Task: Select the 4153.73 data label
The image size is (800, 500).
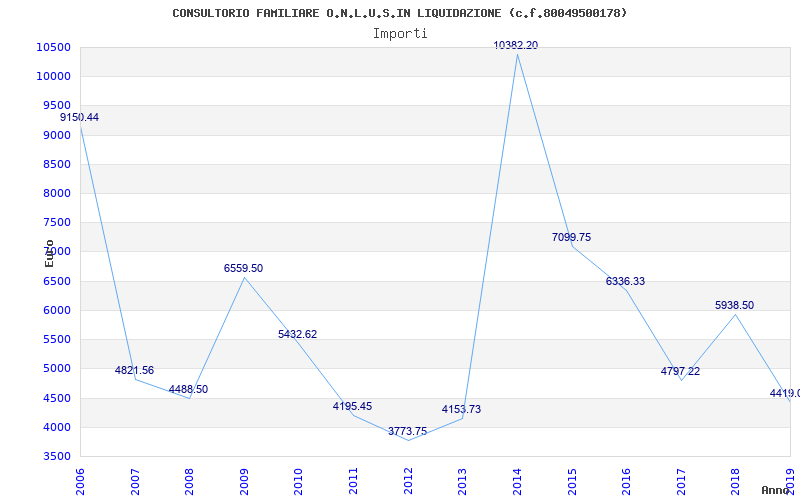Action: (x=461, y=409)
